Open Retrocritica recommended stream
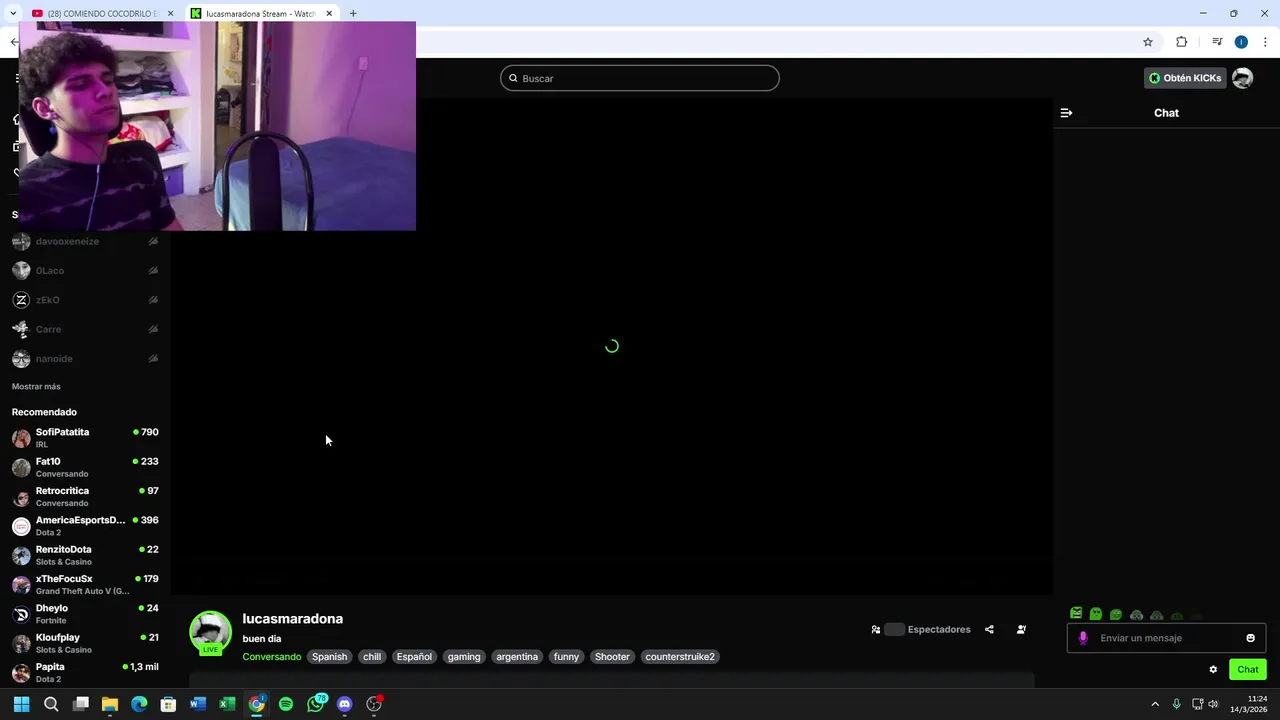1280x720 pixels. point(85,497)
